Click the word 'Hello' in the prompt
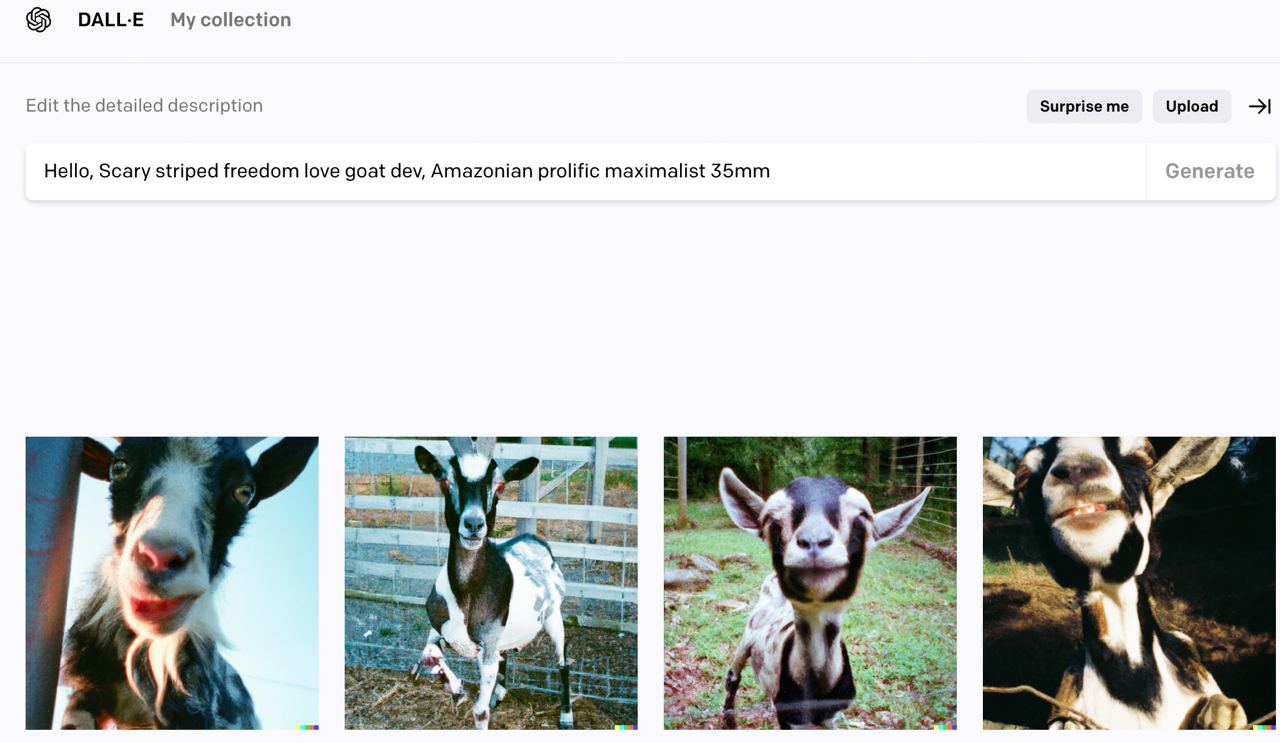Screen dimensions: 1280x743 (67, 171)
